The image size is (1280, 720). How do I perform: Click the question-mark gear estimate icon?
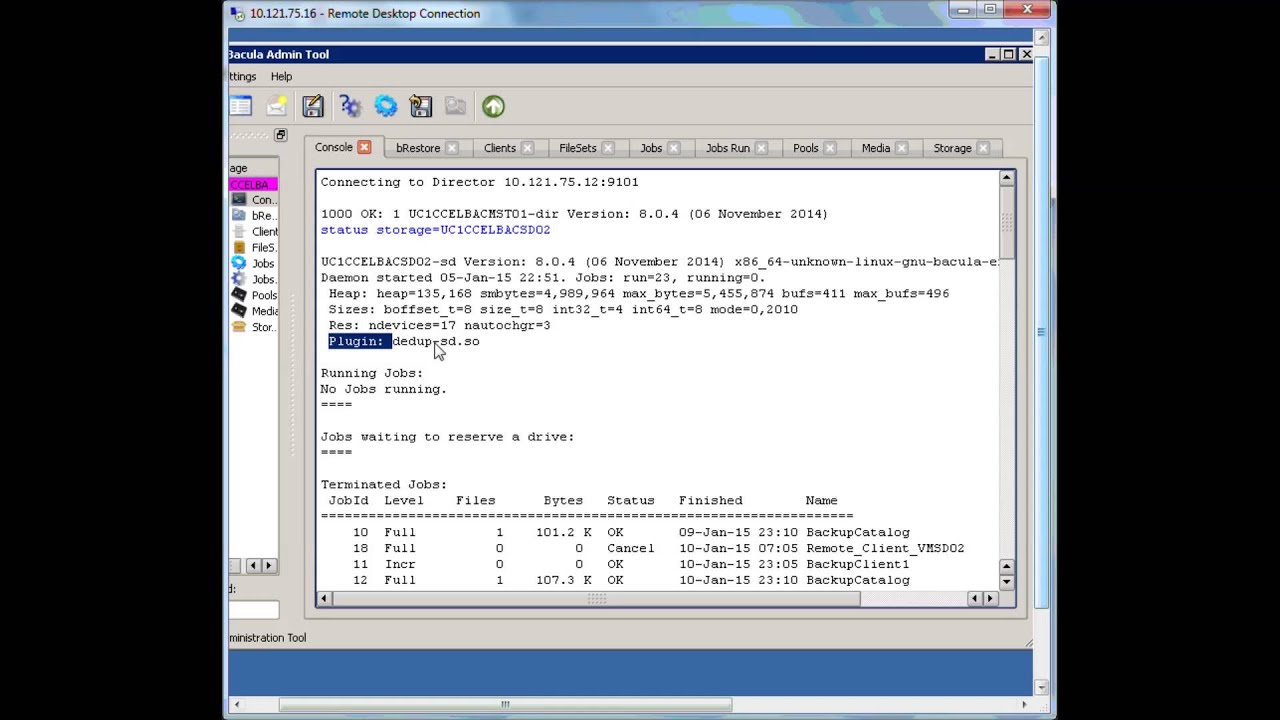click(x=349, y=106)
